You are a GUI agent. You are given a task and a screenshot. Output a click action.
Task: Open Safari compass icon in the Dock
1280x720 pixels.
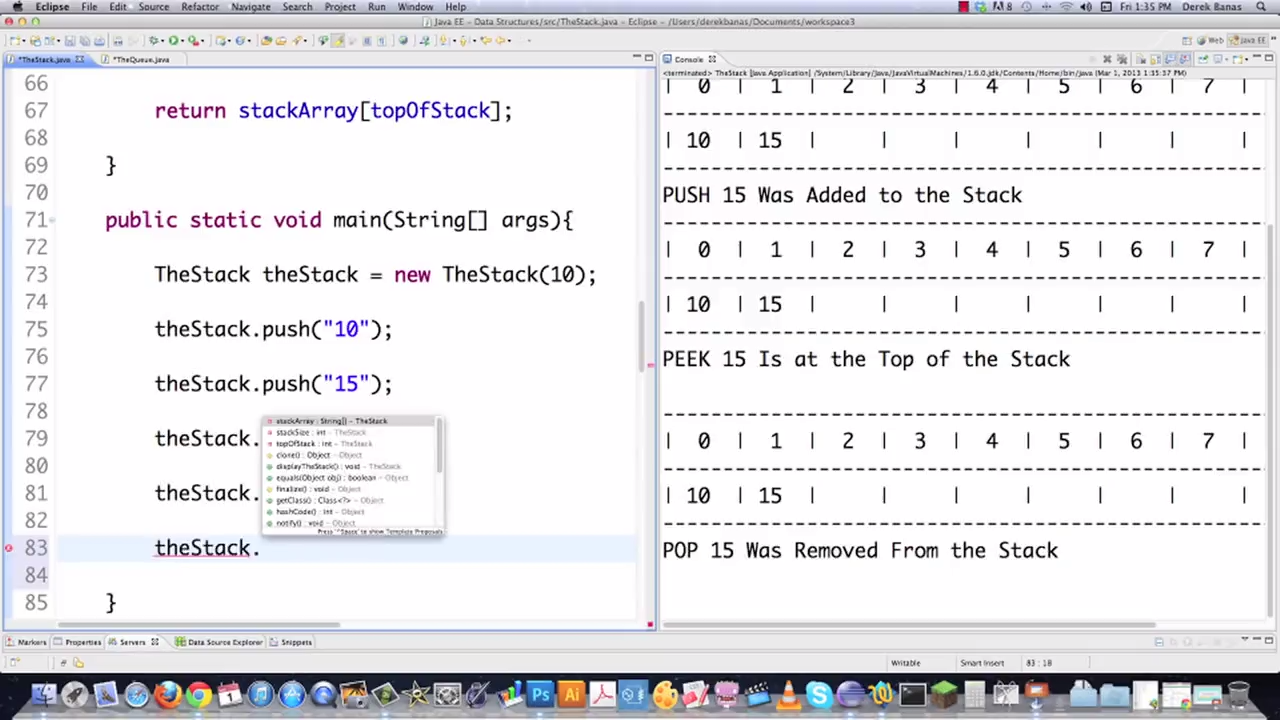click(x=137, y=694)
